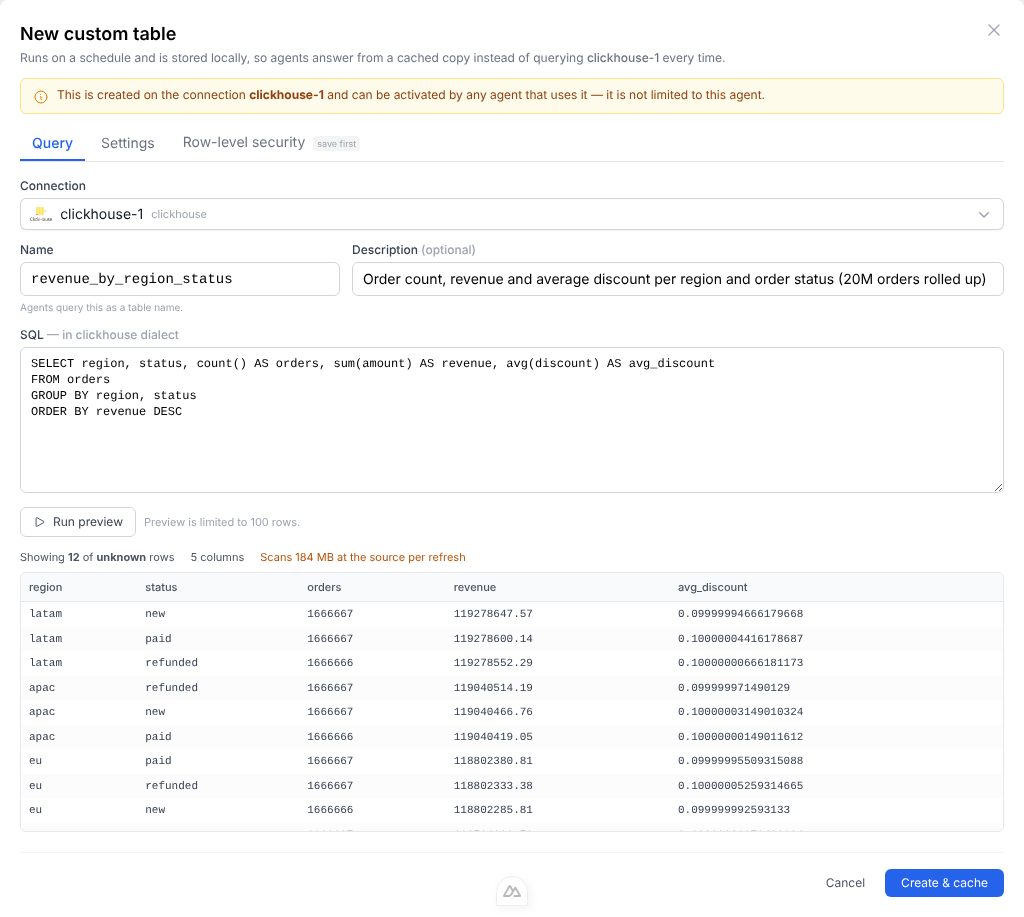The height and width of the screenshot is (917, 1024).
Task: Click Cancel button
Action: click(x=844, y=883)
